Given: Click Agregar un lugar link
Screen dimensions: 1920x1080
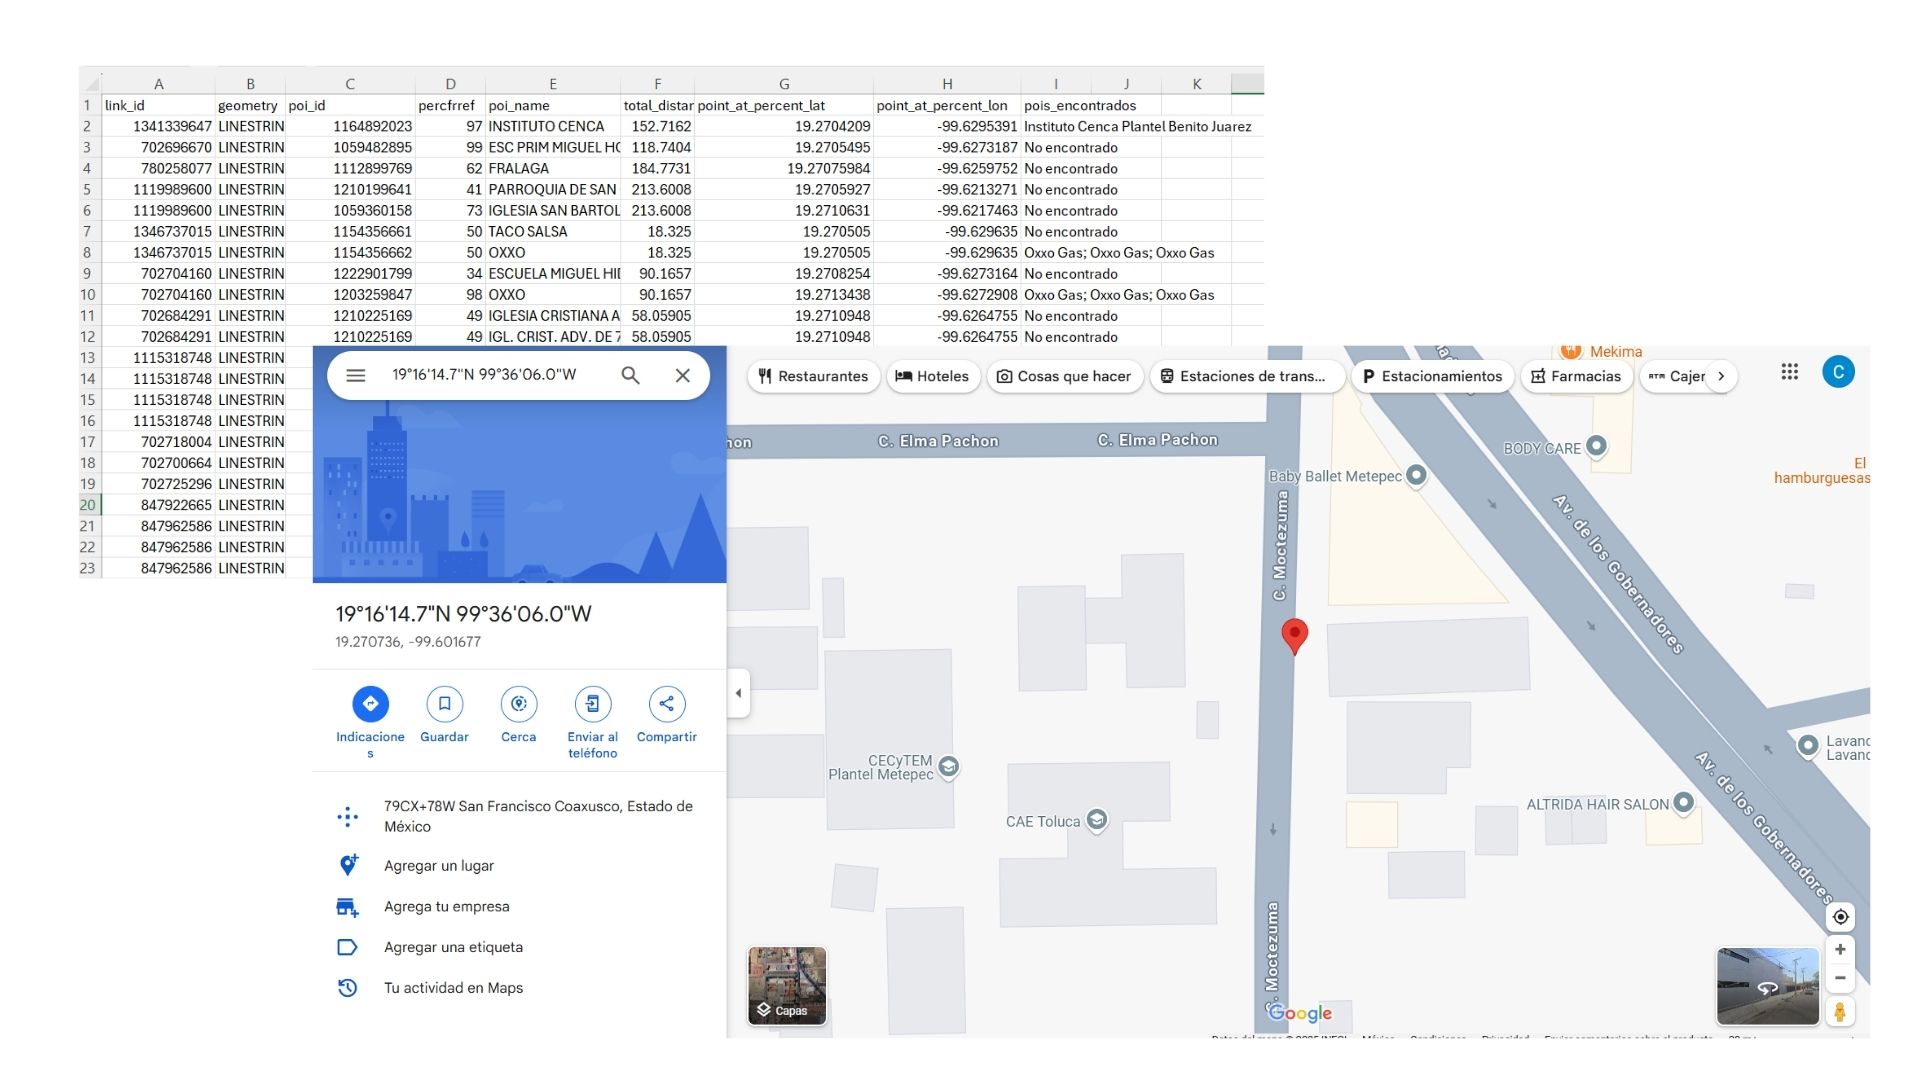Looking at the screenshot, I should point(438,866).
